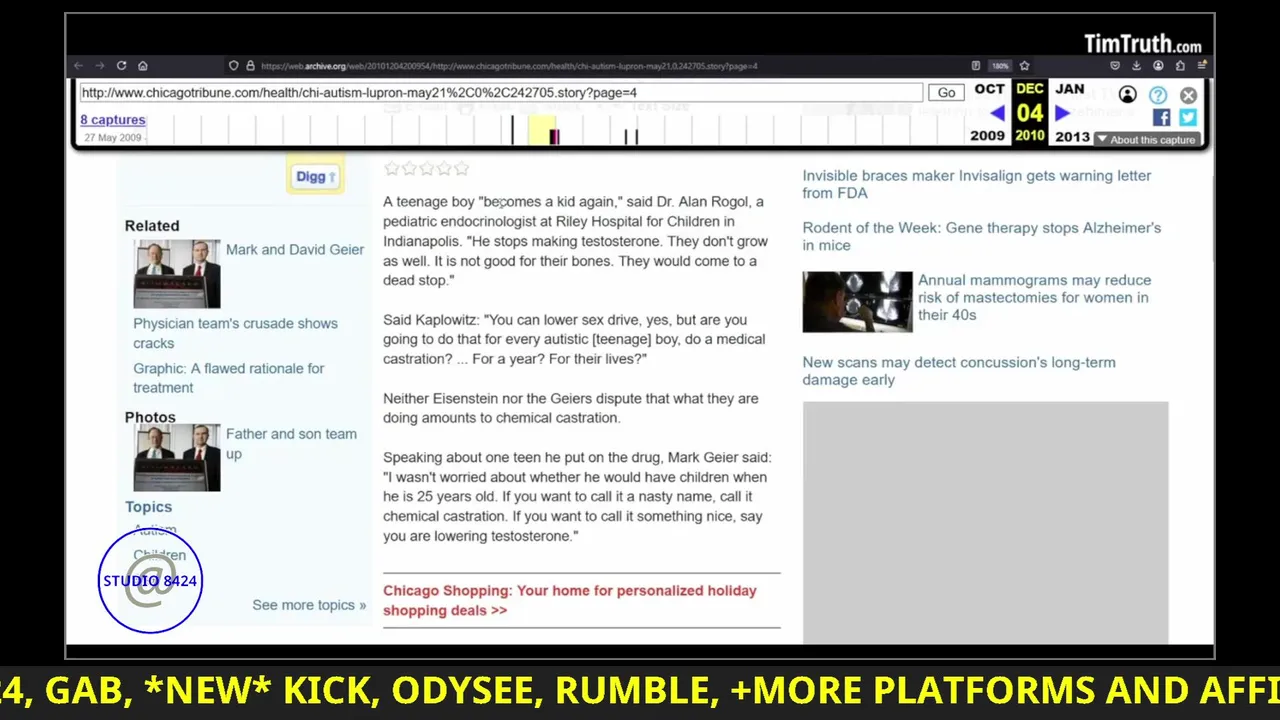Open Invisalign FDA warning letter story
The height and width of the screenshot is (720, 1280).
point(976,184)
